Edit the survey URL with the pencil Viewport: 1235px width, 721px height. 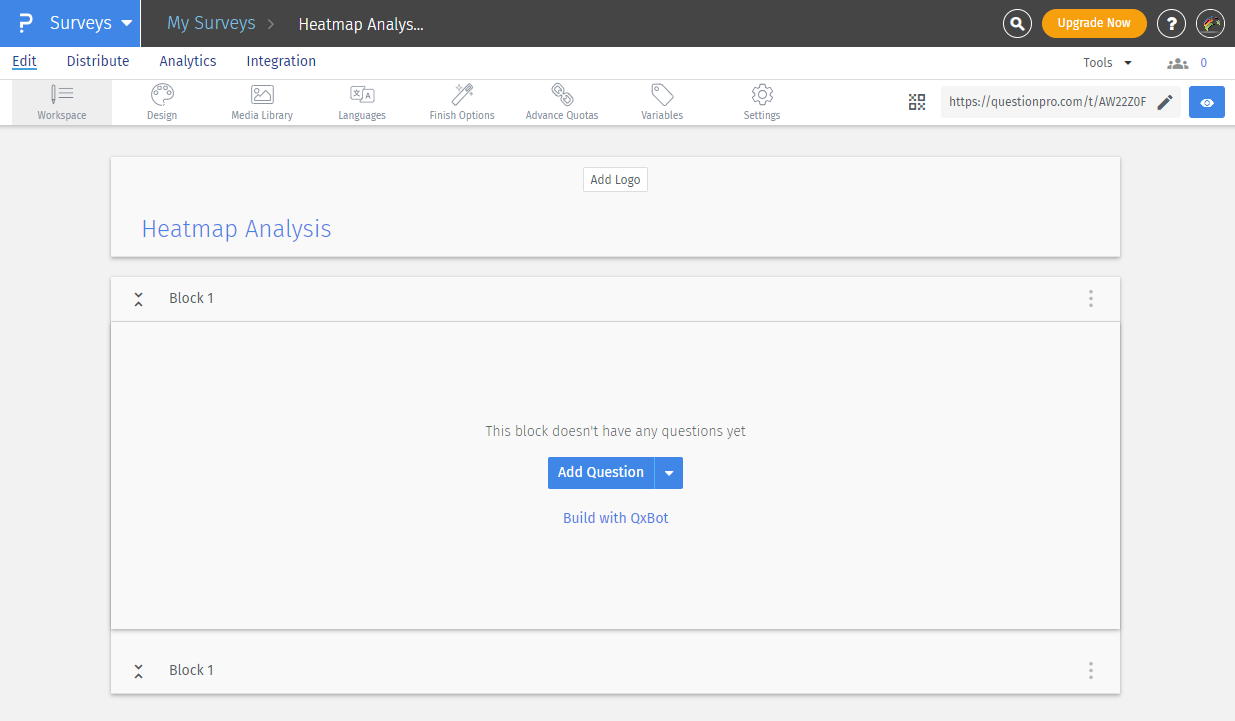[x=1165, y=101]
